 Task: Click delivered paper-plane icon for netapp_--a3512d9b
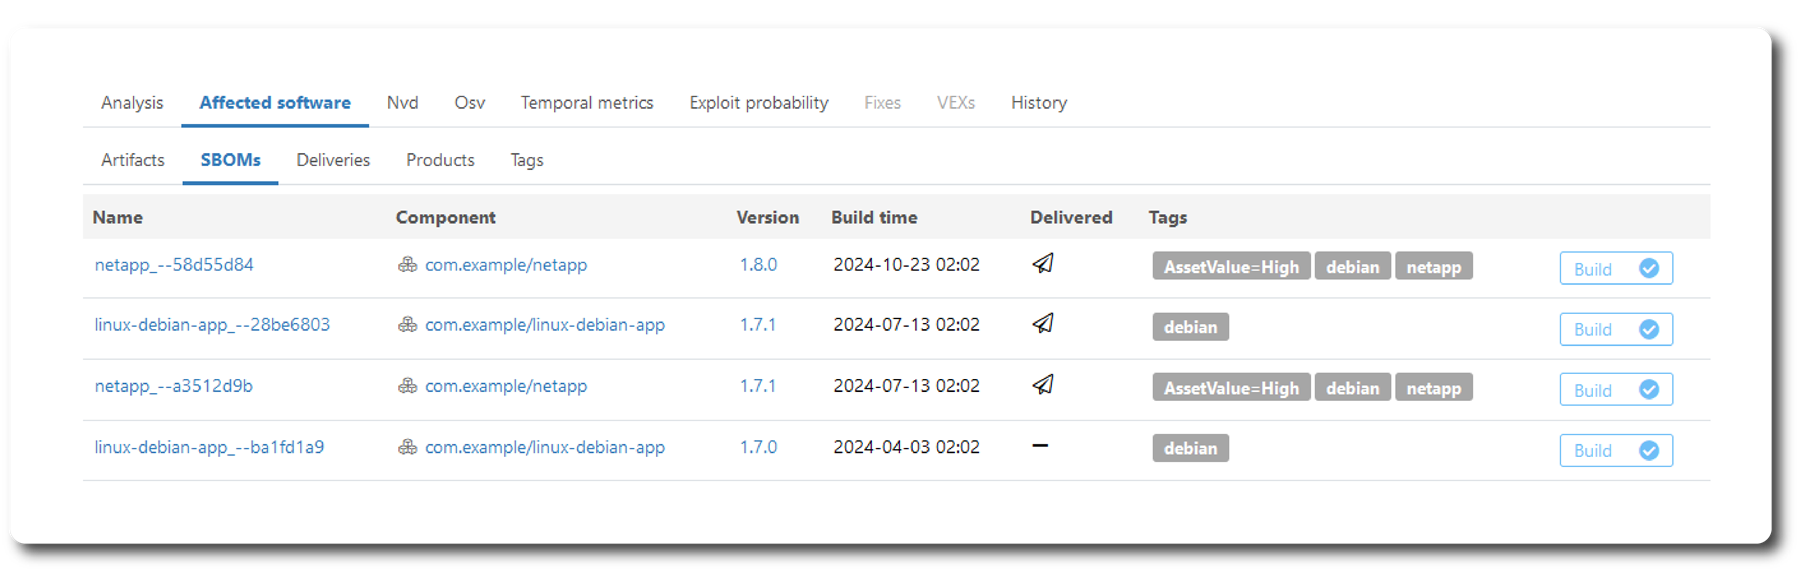(x=1042, y=385)
